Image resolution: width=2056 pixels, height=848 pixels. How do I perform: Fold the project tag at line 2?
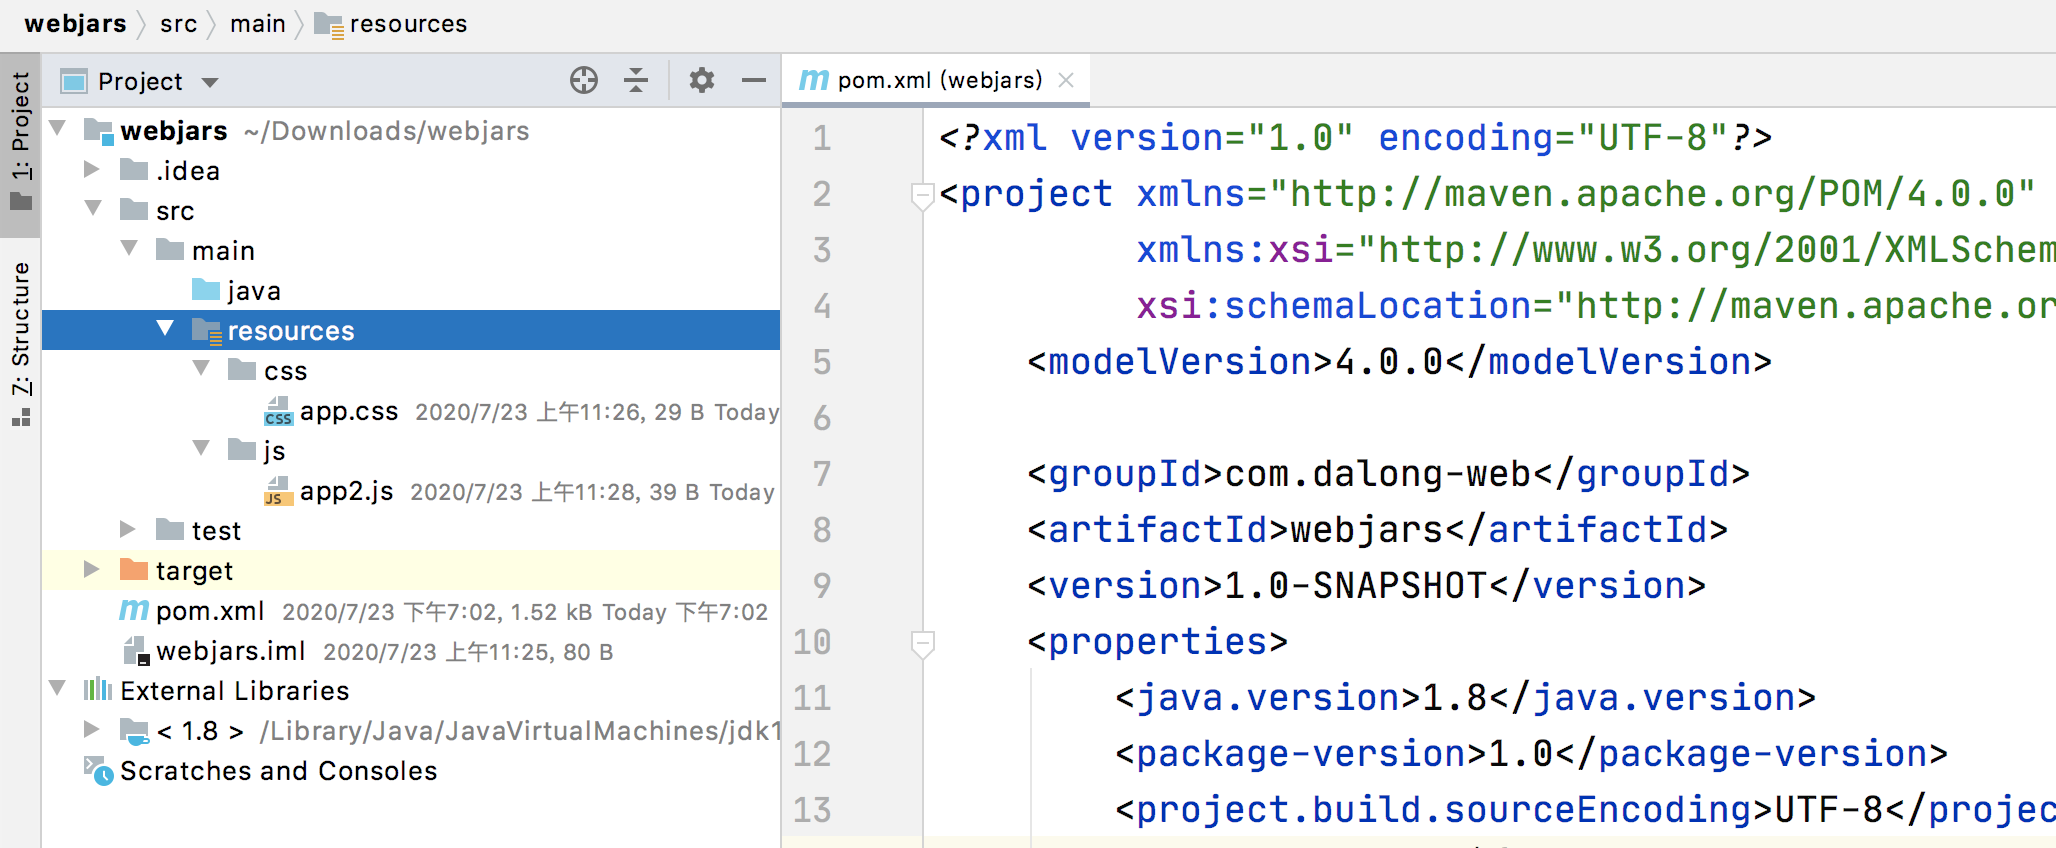(923, 195)
